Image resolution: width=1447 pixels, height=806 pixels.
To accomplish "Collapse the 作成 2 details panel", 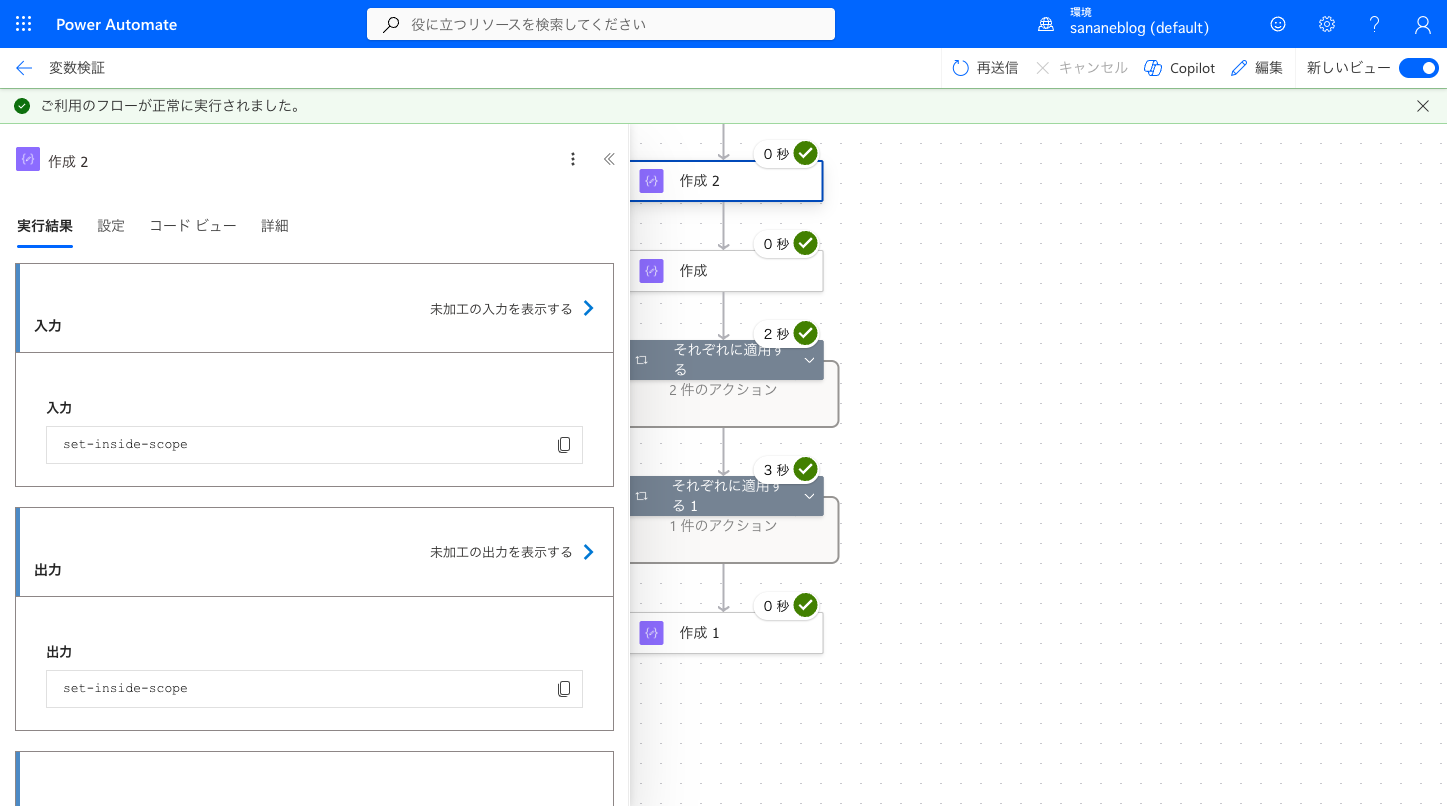I will pos(609,159).
